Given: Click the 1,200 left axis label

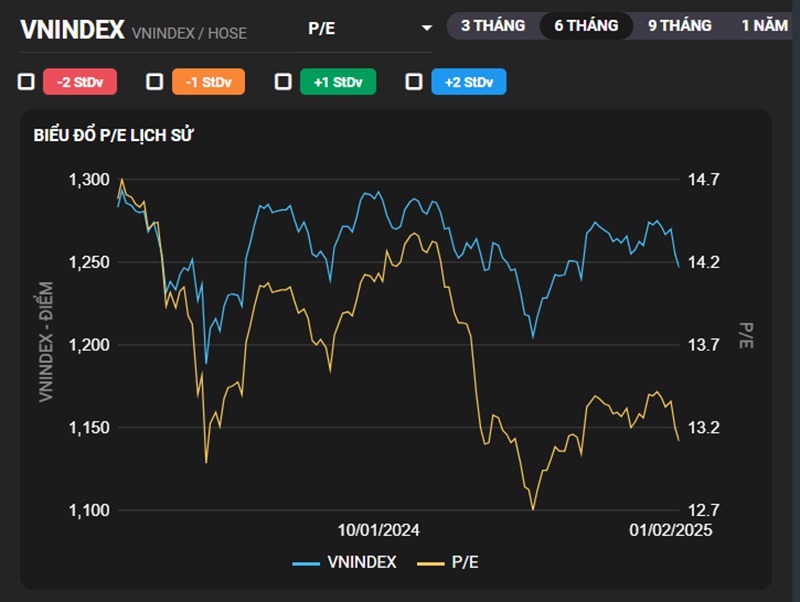Looking at the screenshot, I should pyautogui.click(x=89, y=345).
